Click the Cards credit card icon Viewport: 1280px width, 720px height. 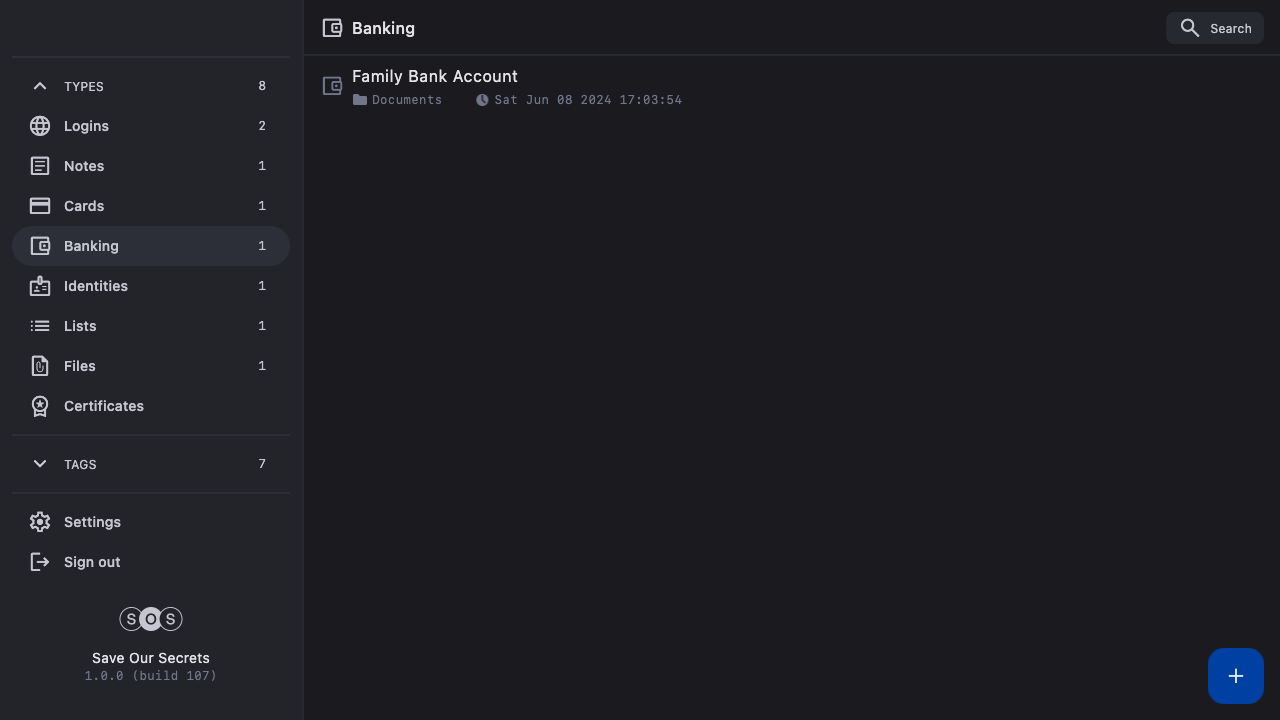pos(40,206)
